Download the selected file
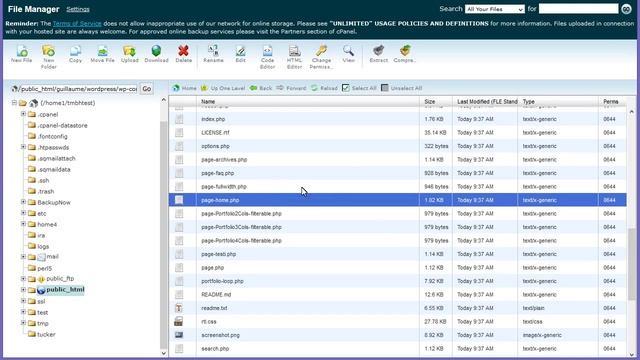Viewport: 640px width, 360px height. (x=156, y=54)
